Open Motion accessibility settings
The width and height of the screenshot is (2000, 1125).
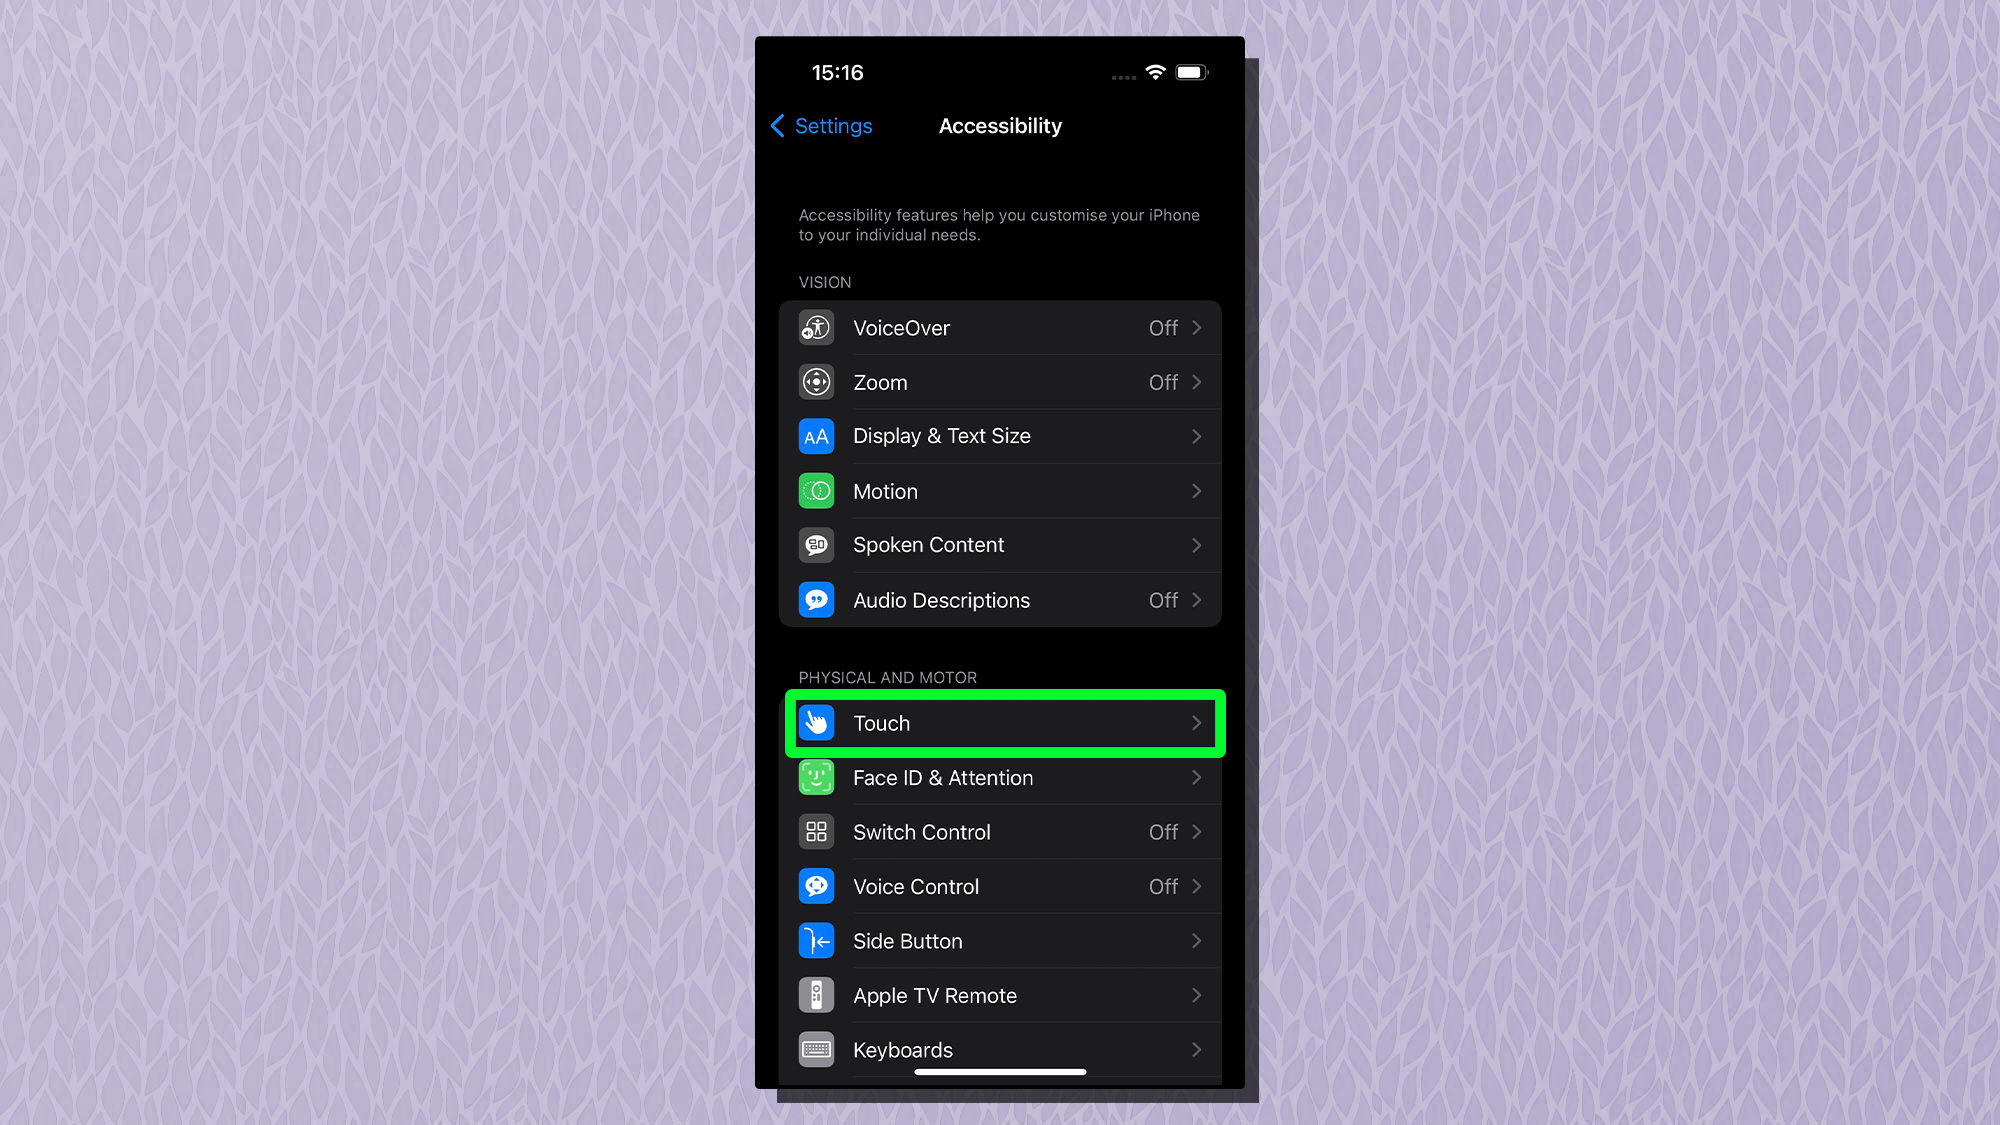[x=1000, y=490]
